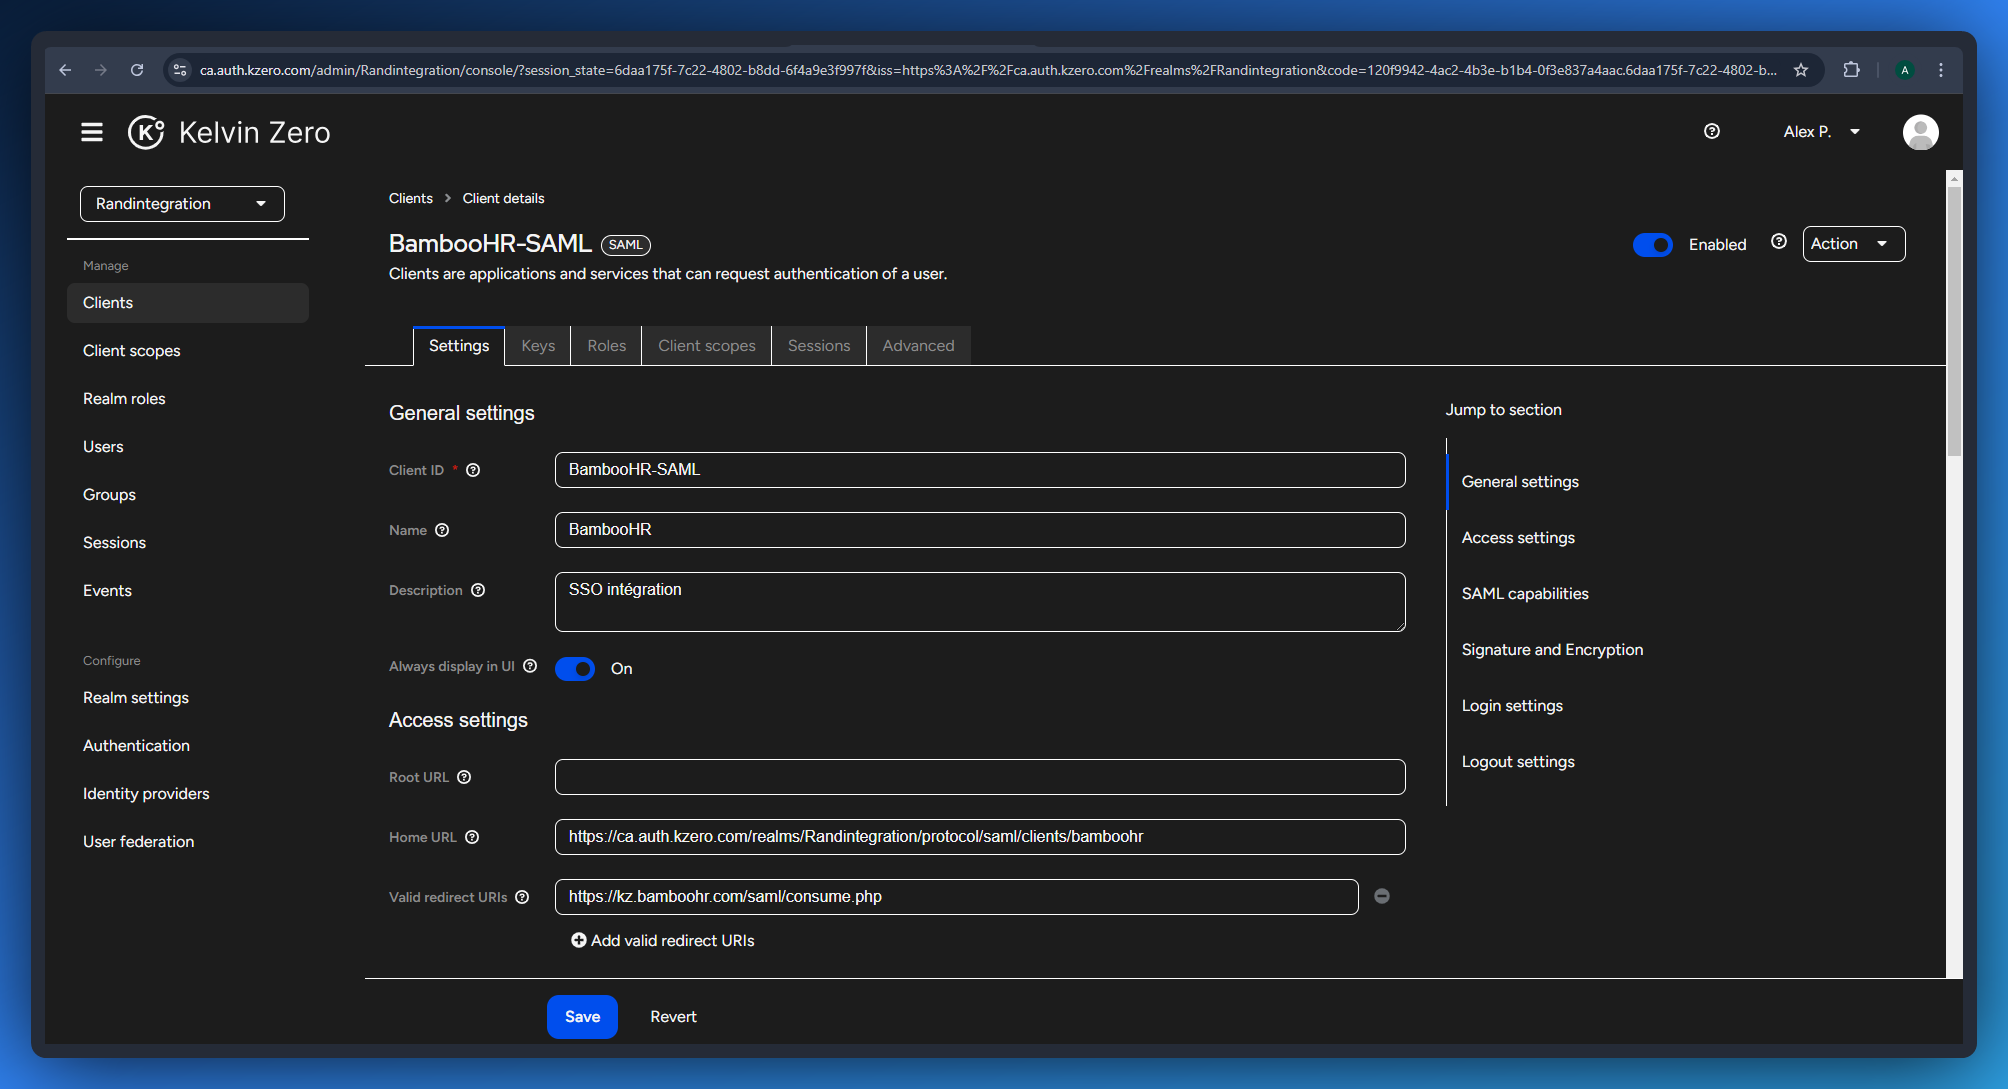Screen dimensions: 2008x1089
Task: Switch to the Sessions tab
Action: (819, 346)
